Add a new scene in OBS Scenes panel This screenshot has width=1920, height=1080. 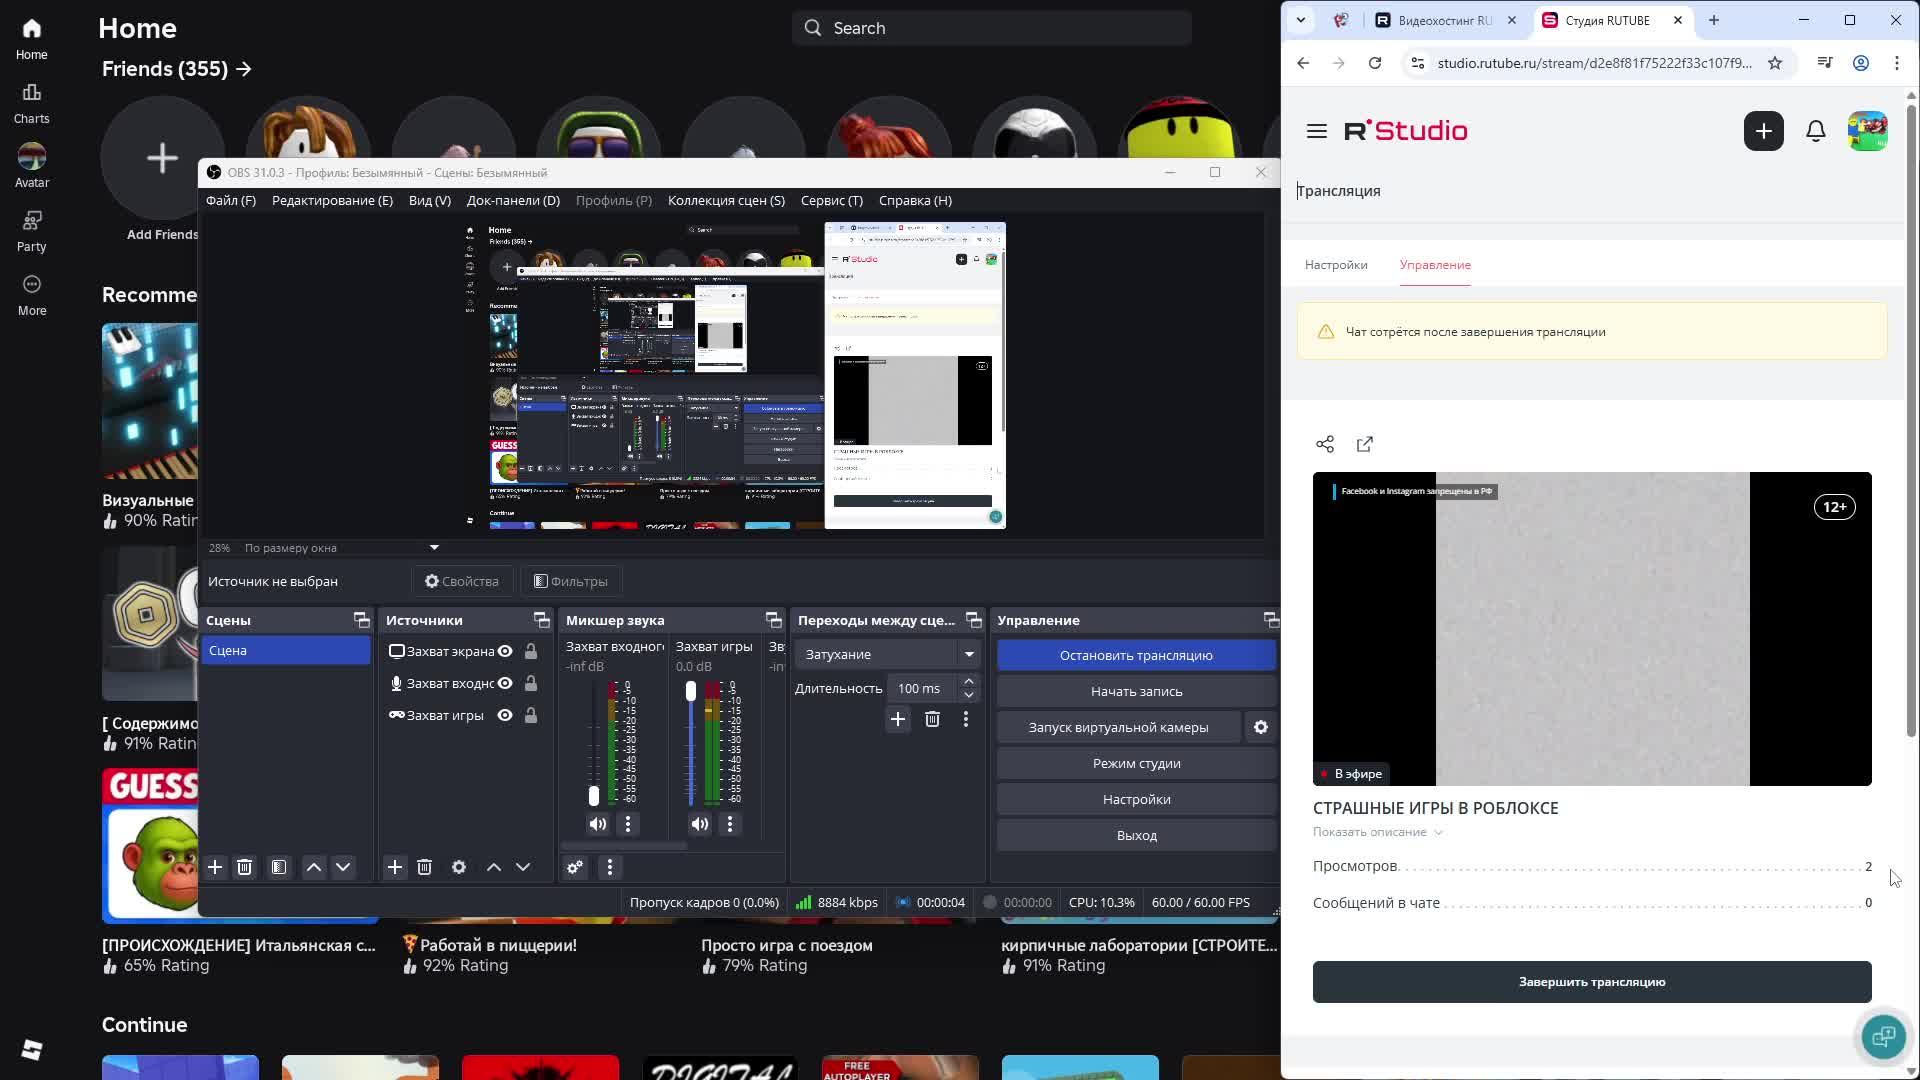[215, 867]
